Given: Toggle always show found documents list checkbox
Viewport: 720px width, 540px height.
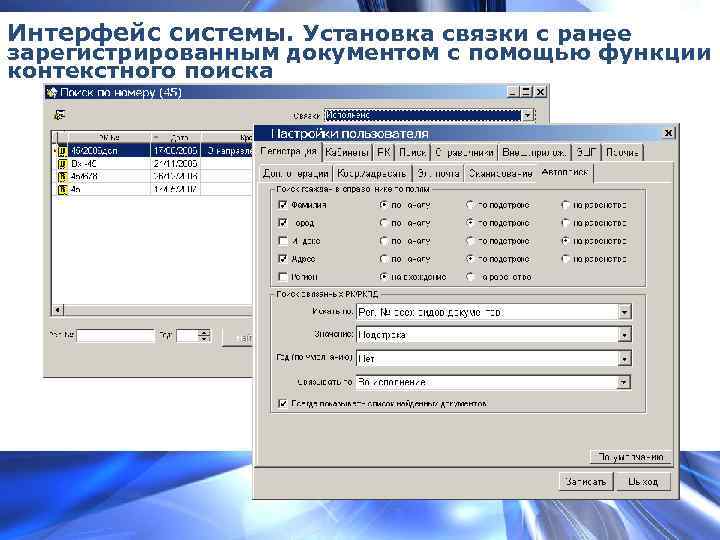Looking at the screenshot, I should pyautogui.click(x=283, y=404).
